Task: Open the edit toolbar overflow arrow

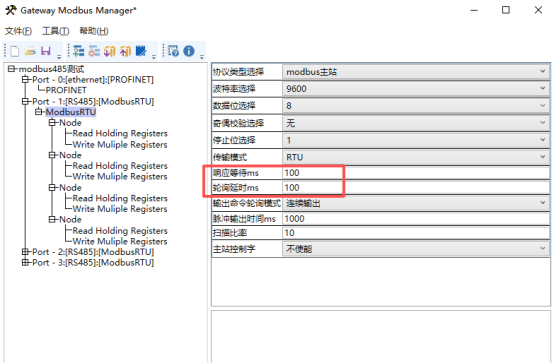Action: click(154, 57)
